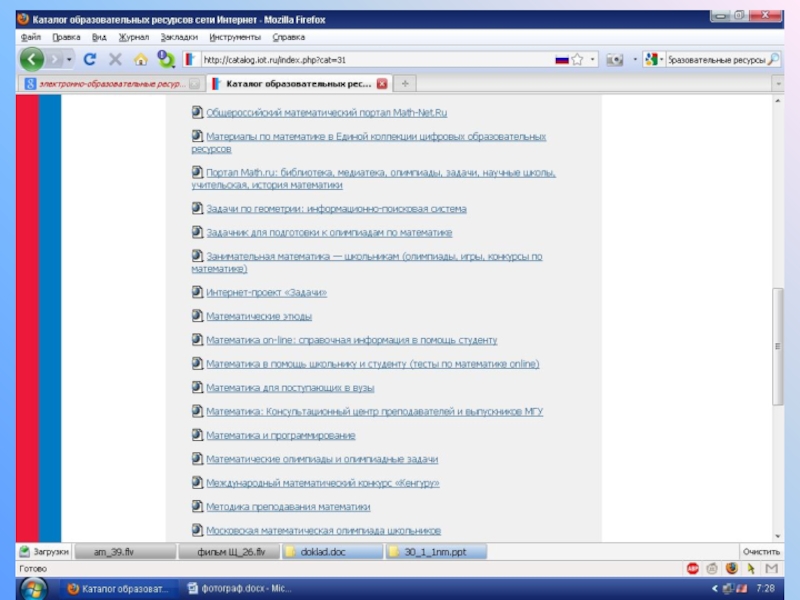Click the address bar with catalog.iot.ru URL
The height and width of the screenshot is (600, 800).
[377, 60]
